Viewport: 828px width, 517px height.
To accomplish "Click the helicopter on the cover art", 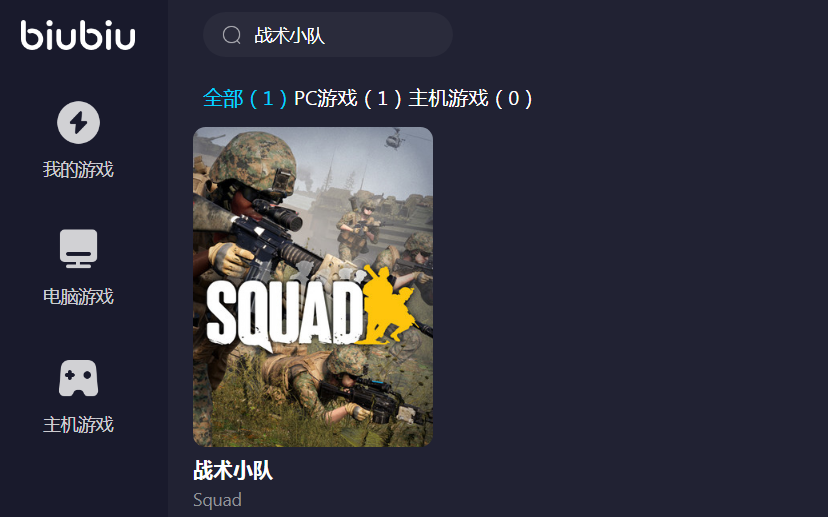I will tap(394, 139).
